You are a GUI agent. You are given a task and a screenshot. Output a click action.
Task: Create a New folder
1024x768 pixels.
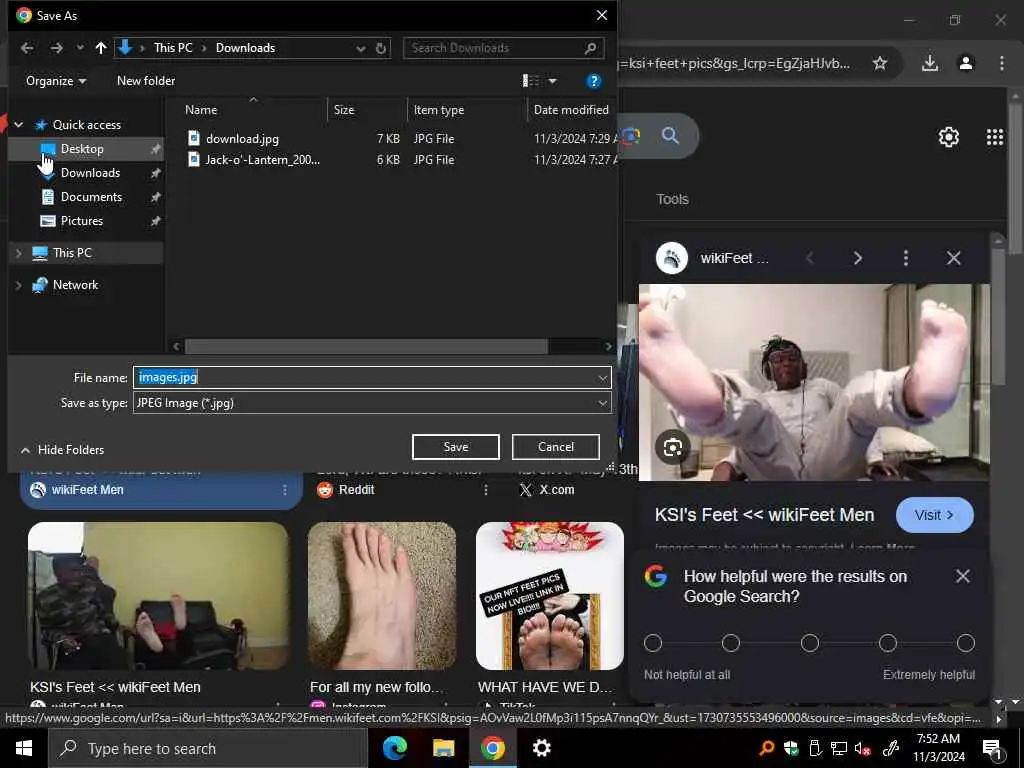click(x=146, y=81)
